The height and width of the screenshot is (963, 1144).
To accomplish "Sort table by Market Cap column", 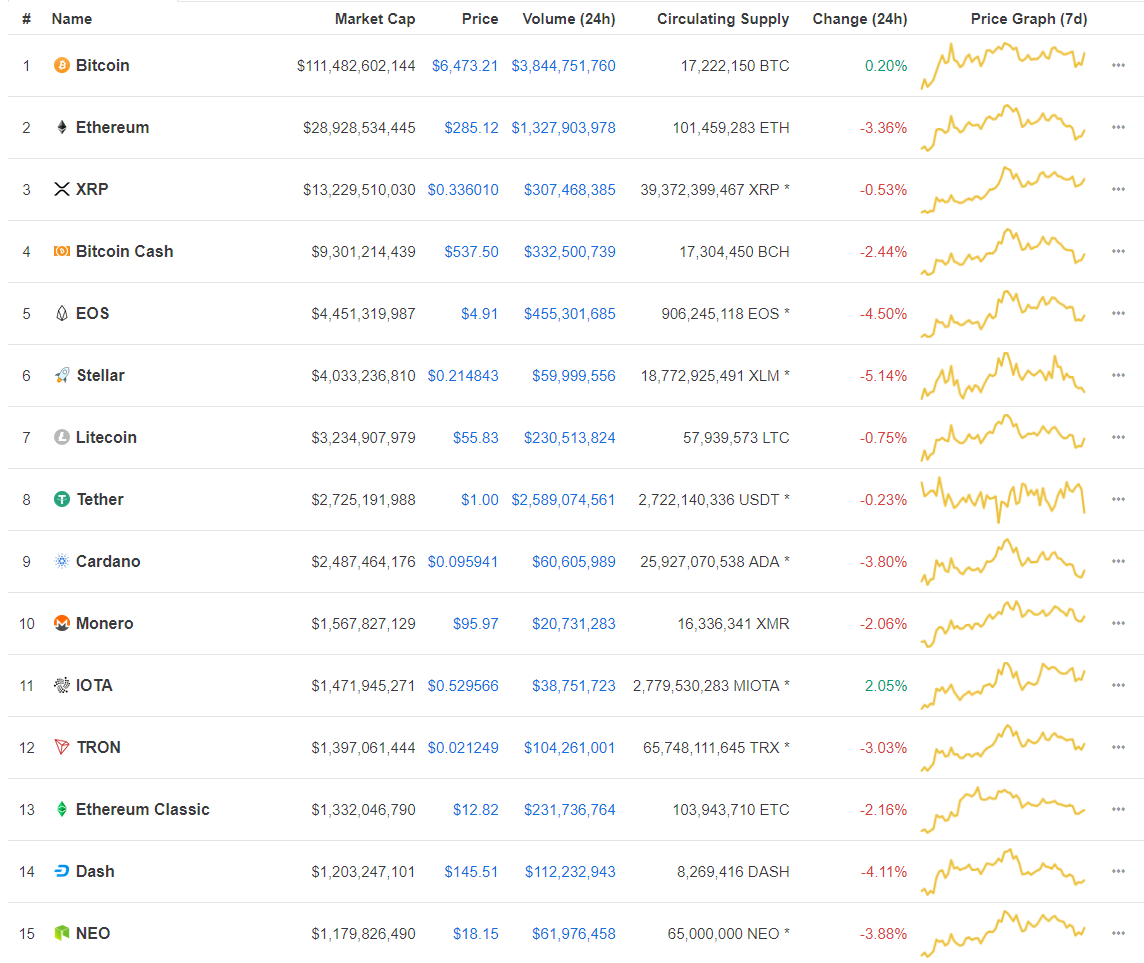I will point(375,19).
